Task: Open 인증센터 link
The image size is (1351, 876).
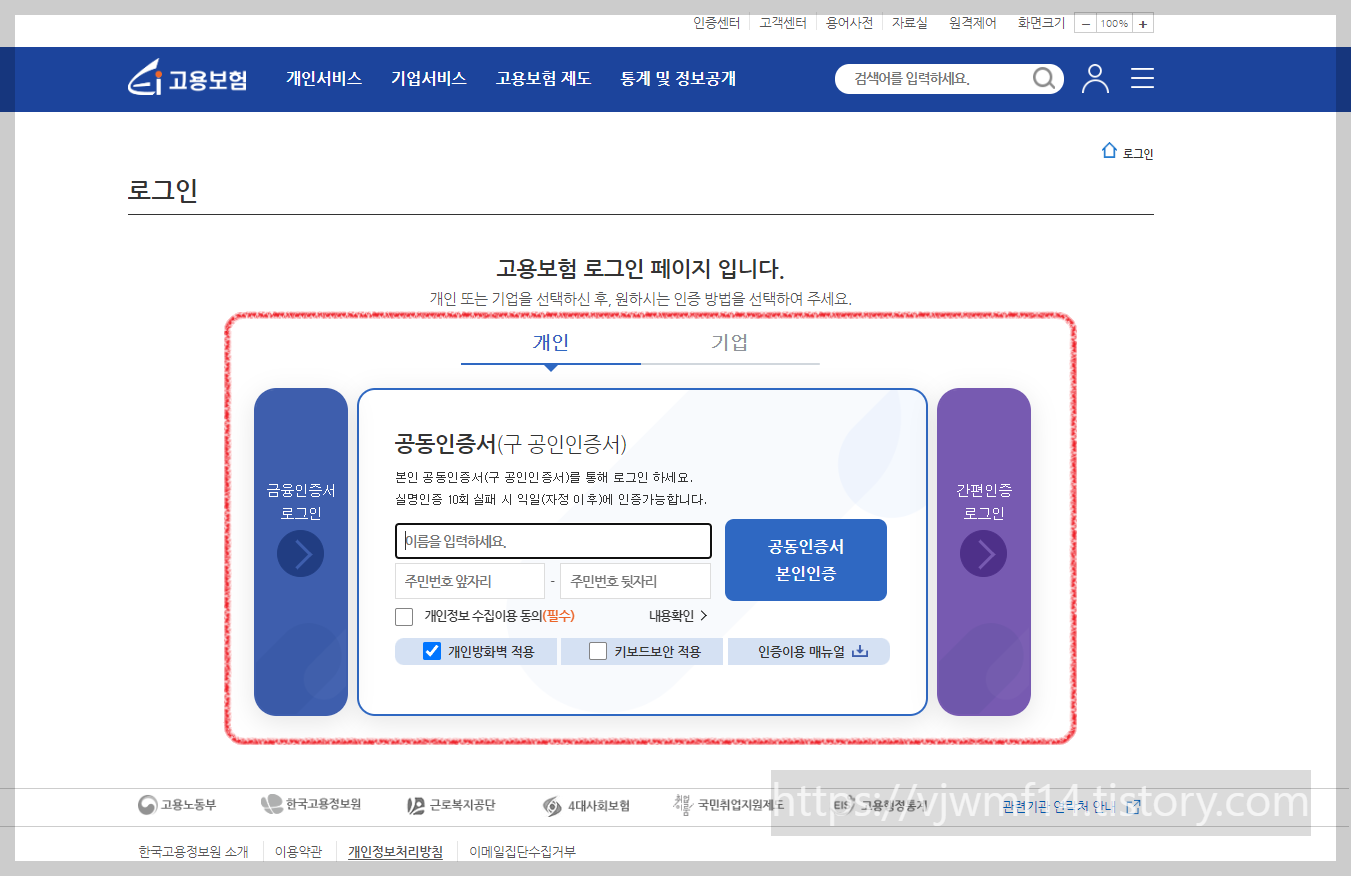Action: (x=716, y=23)
